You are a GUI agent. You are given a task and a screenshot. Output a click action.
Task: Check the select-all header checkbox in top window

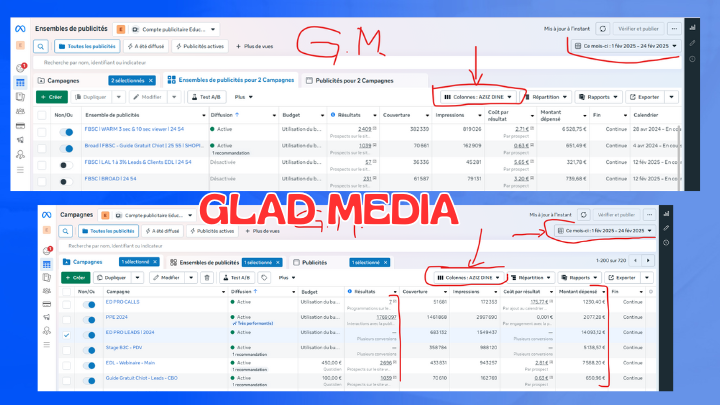(42, 115)
